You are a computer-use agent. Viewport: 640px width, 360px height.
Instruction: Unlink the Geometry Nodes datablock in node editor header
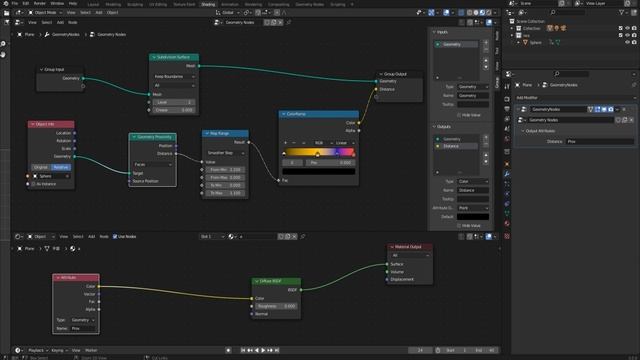coord(280,22)
